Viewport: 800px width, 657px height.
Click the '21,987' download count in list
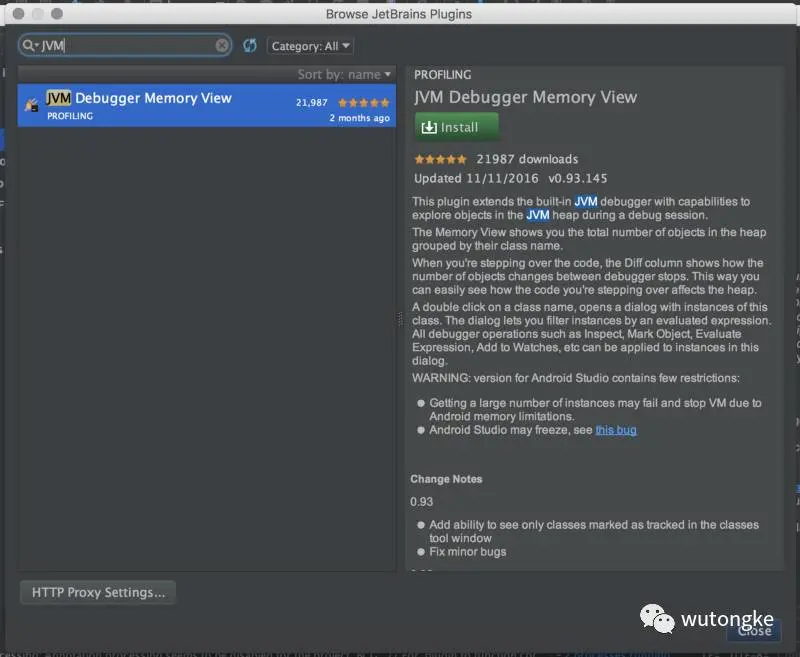(x=312, y=103)
